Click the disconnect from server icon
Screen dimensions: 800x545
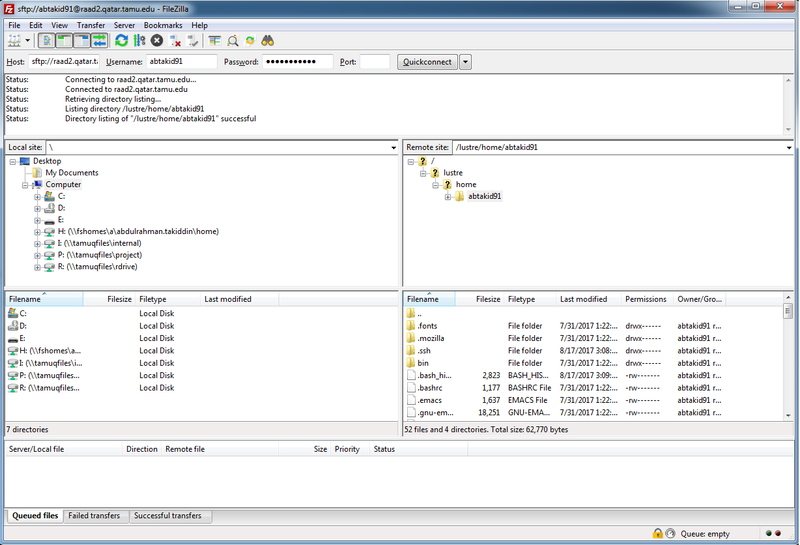click(175, 41)
